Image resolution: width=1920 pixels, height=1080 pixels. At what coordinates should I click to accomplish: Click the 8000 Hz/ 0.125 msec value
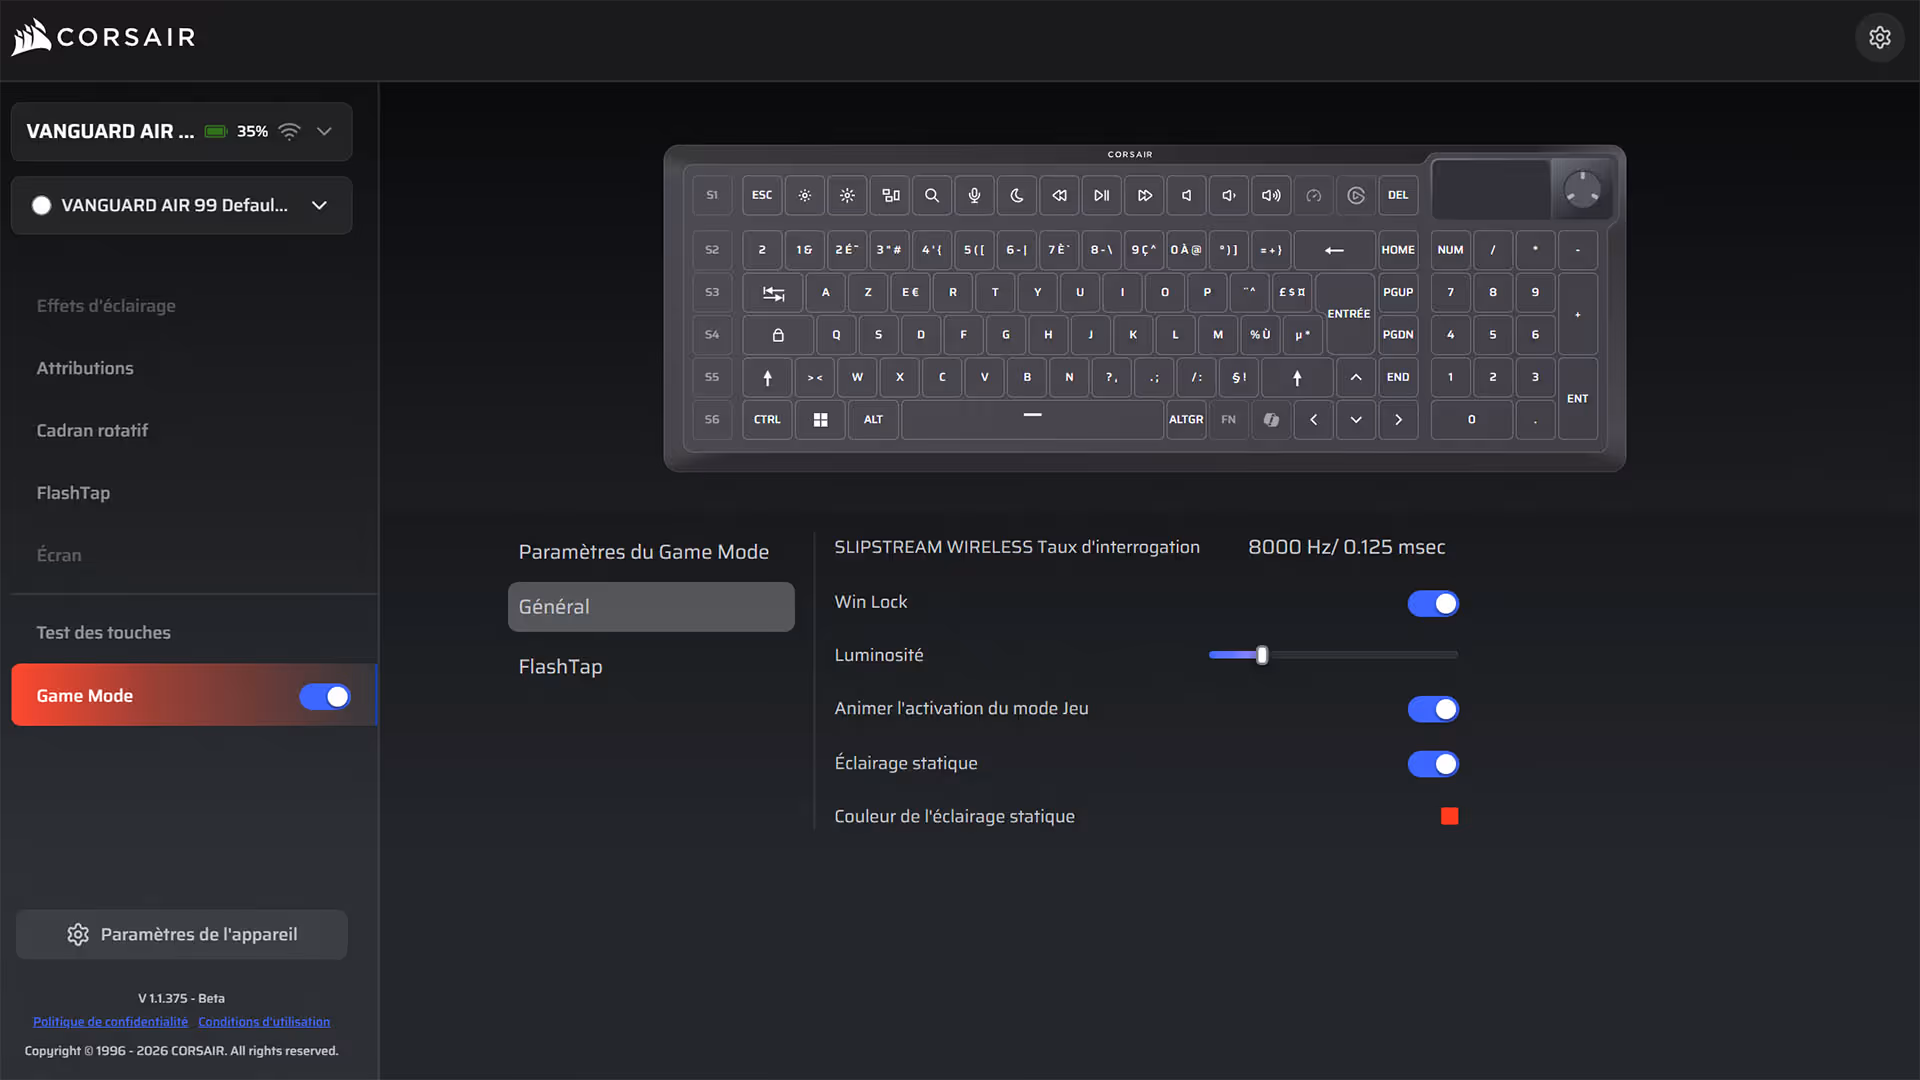pos(1346,547)
